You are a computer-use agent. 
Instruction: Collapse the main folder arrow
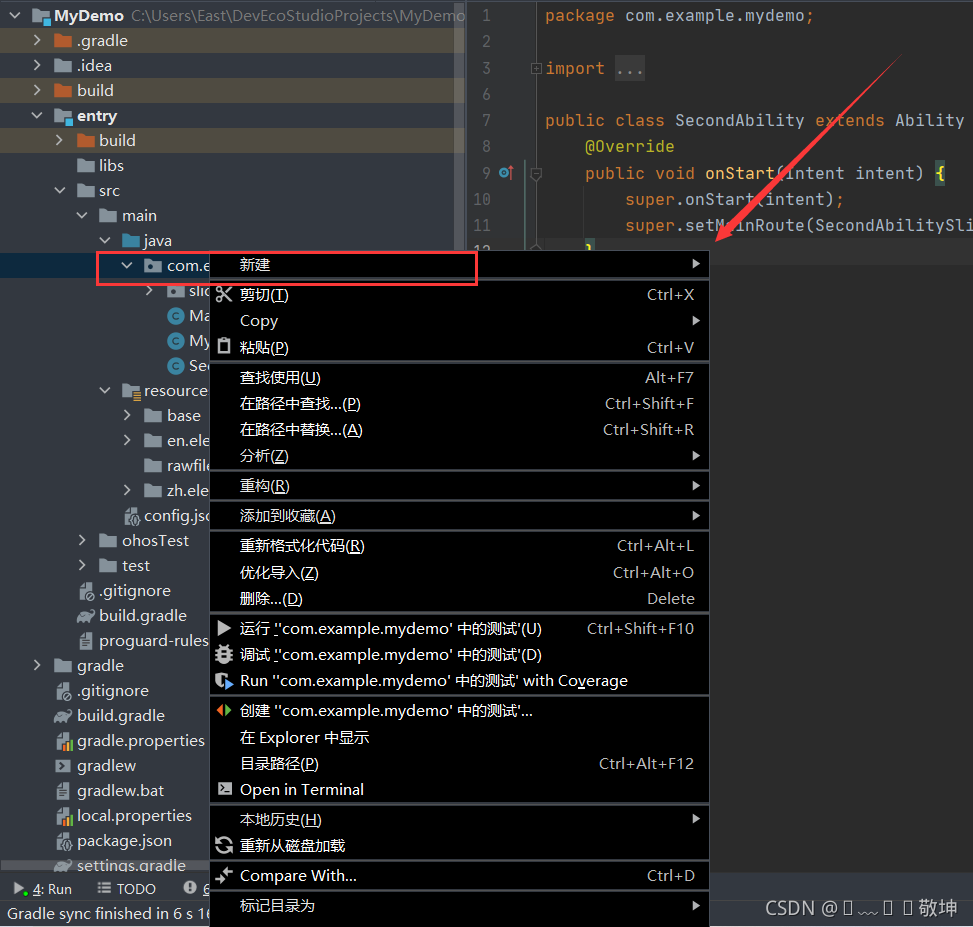coord(83,216)
